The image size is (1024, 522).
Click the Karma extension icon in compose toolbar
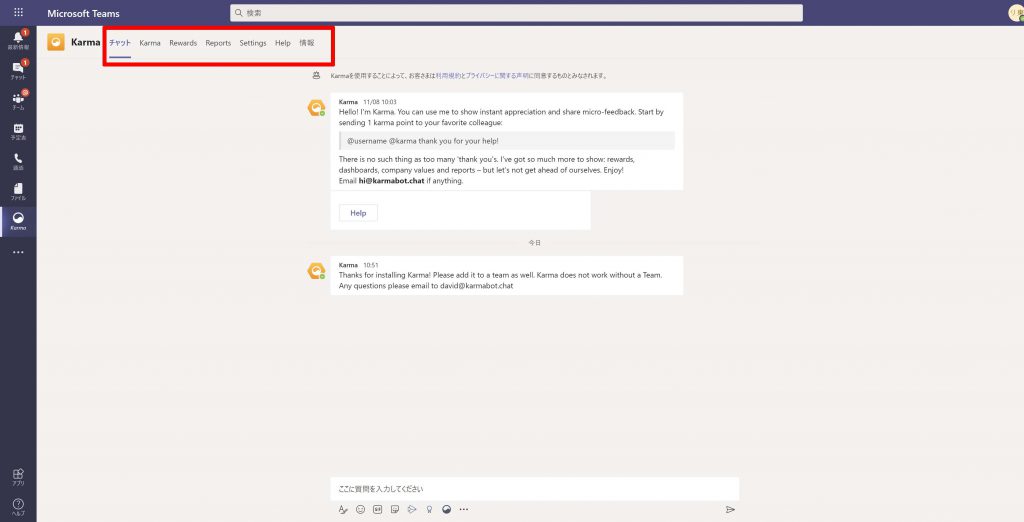coord(447,510)
